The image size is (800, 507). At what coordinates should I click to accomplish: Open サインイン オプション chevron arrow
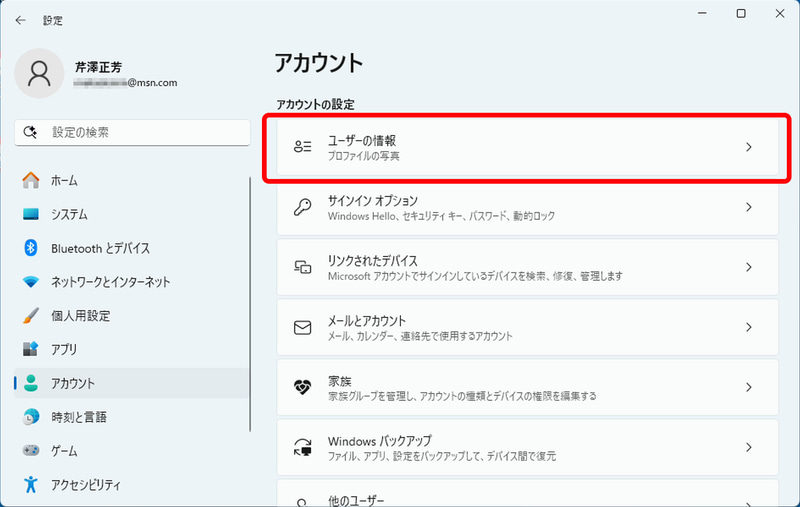click(x=748, y=207)
